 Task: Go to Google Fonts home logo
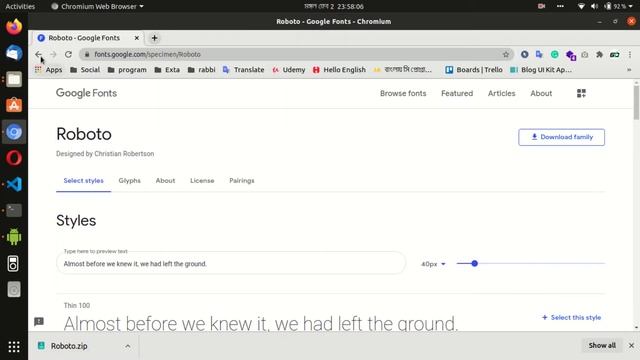click(87, 93)
